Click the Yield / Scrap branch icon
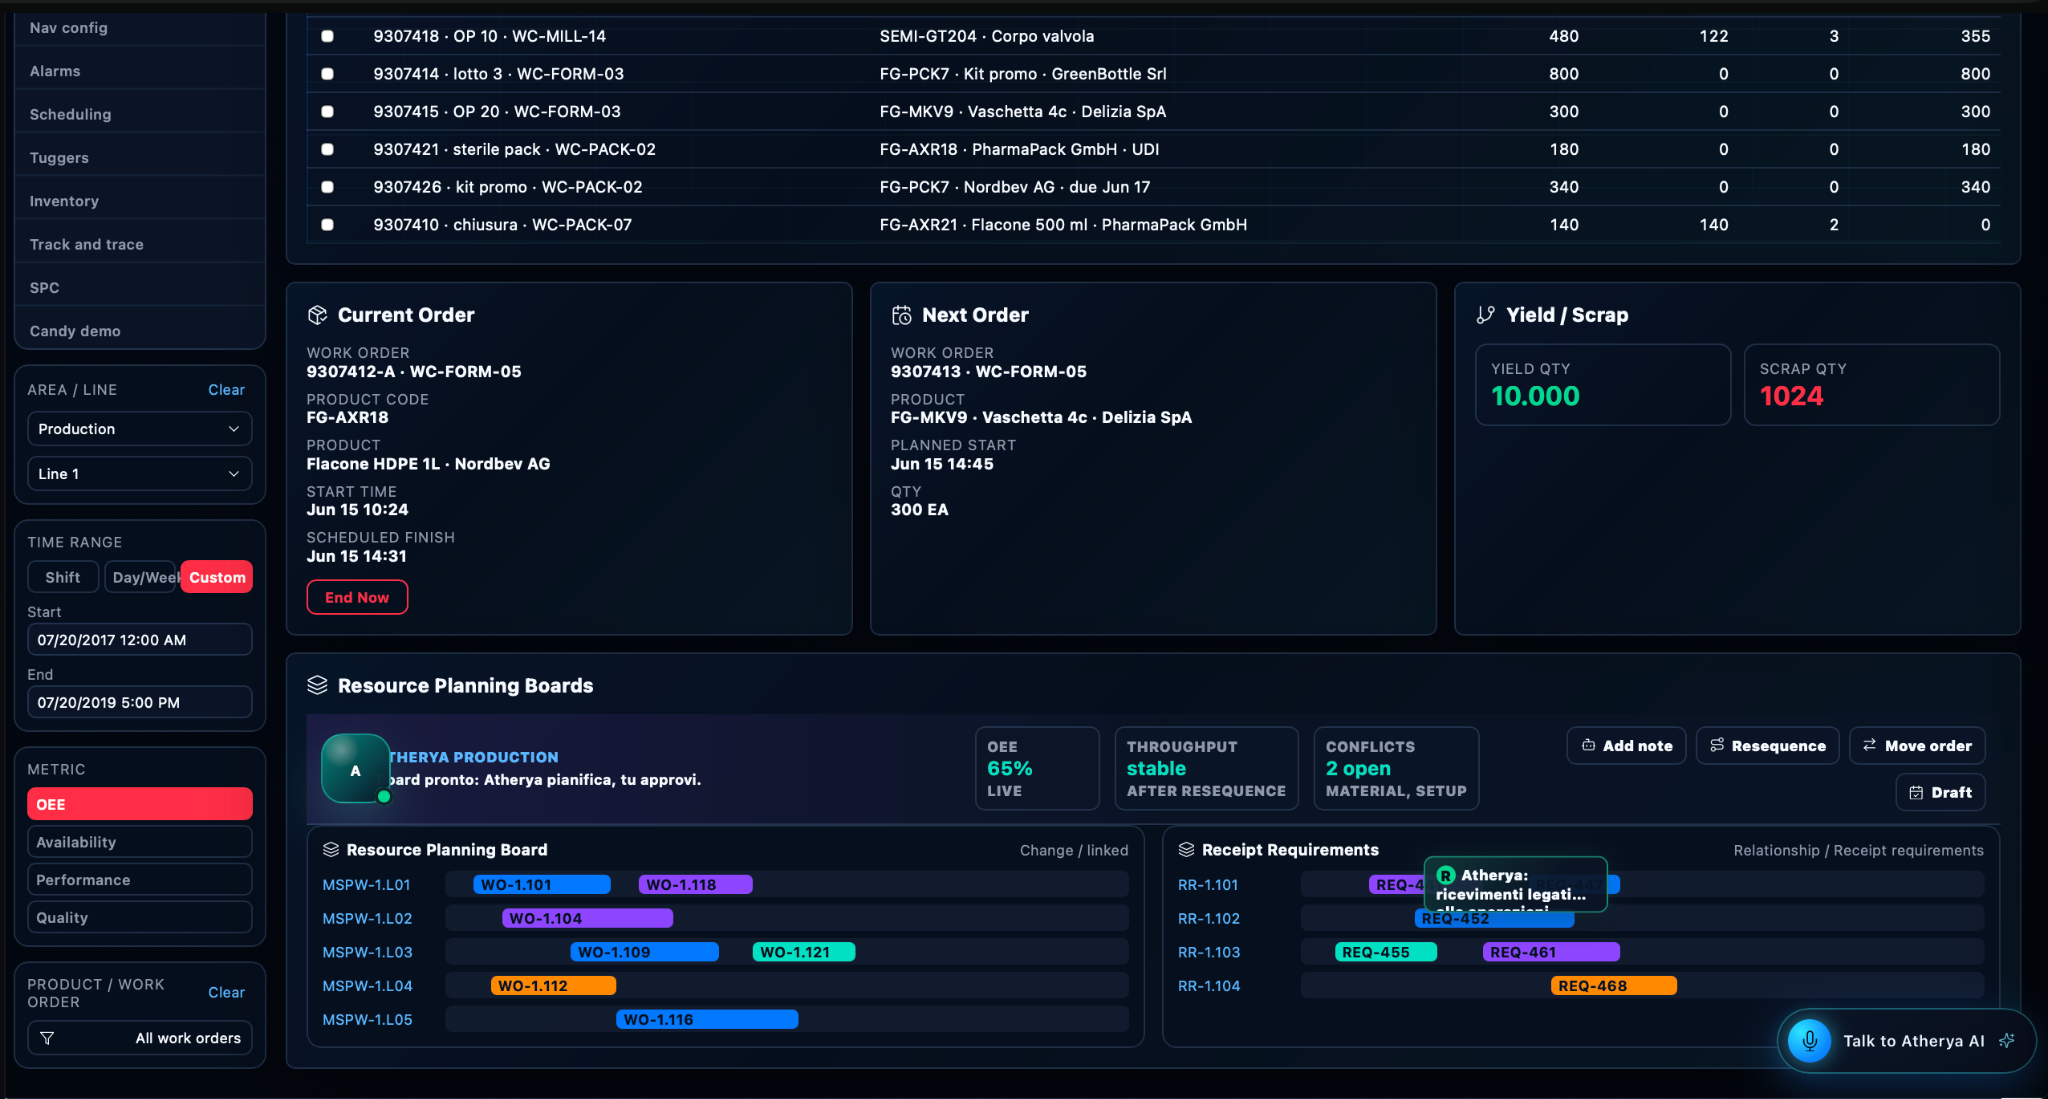This screenshot has width=2048, height=1099. (1486, 315)
